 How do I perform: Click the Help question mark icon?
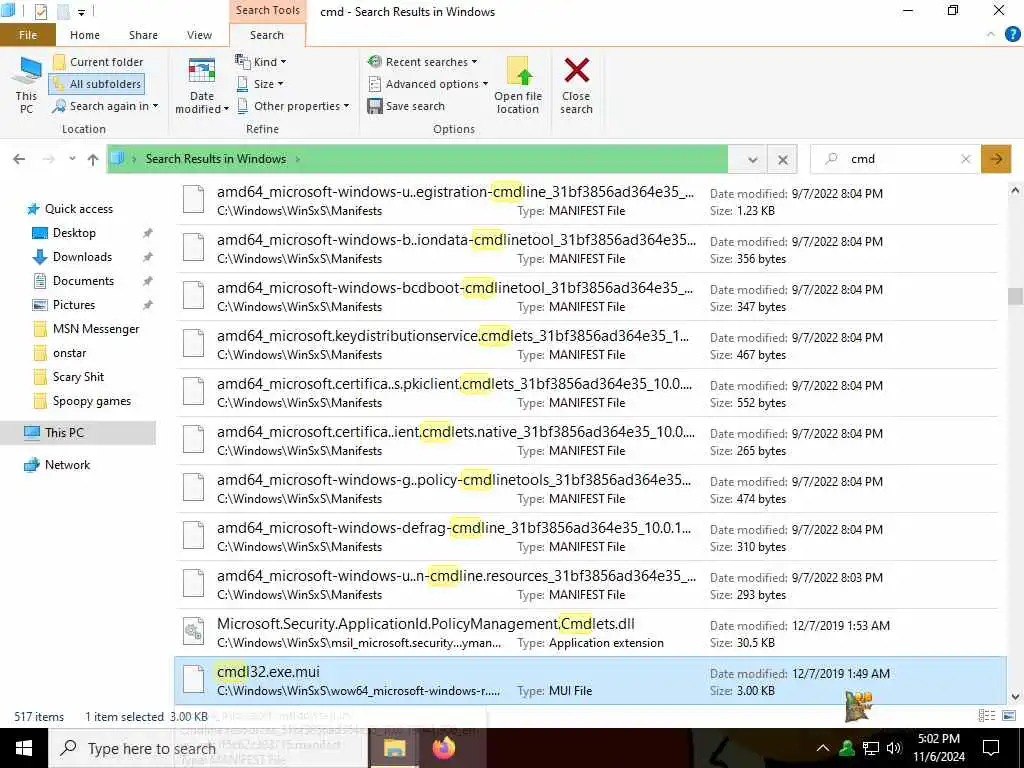[1012, 35]
